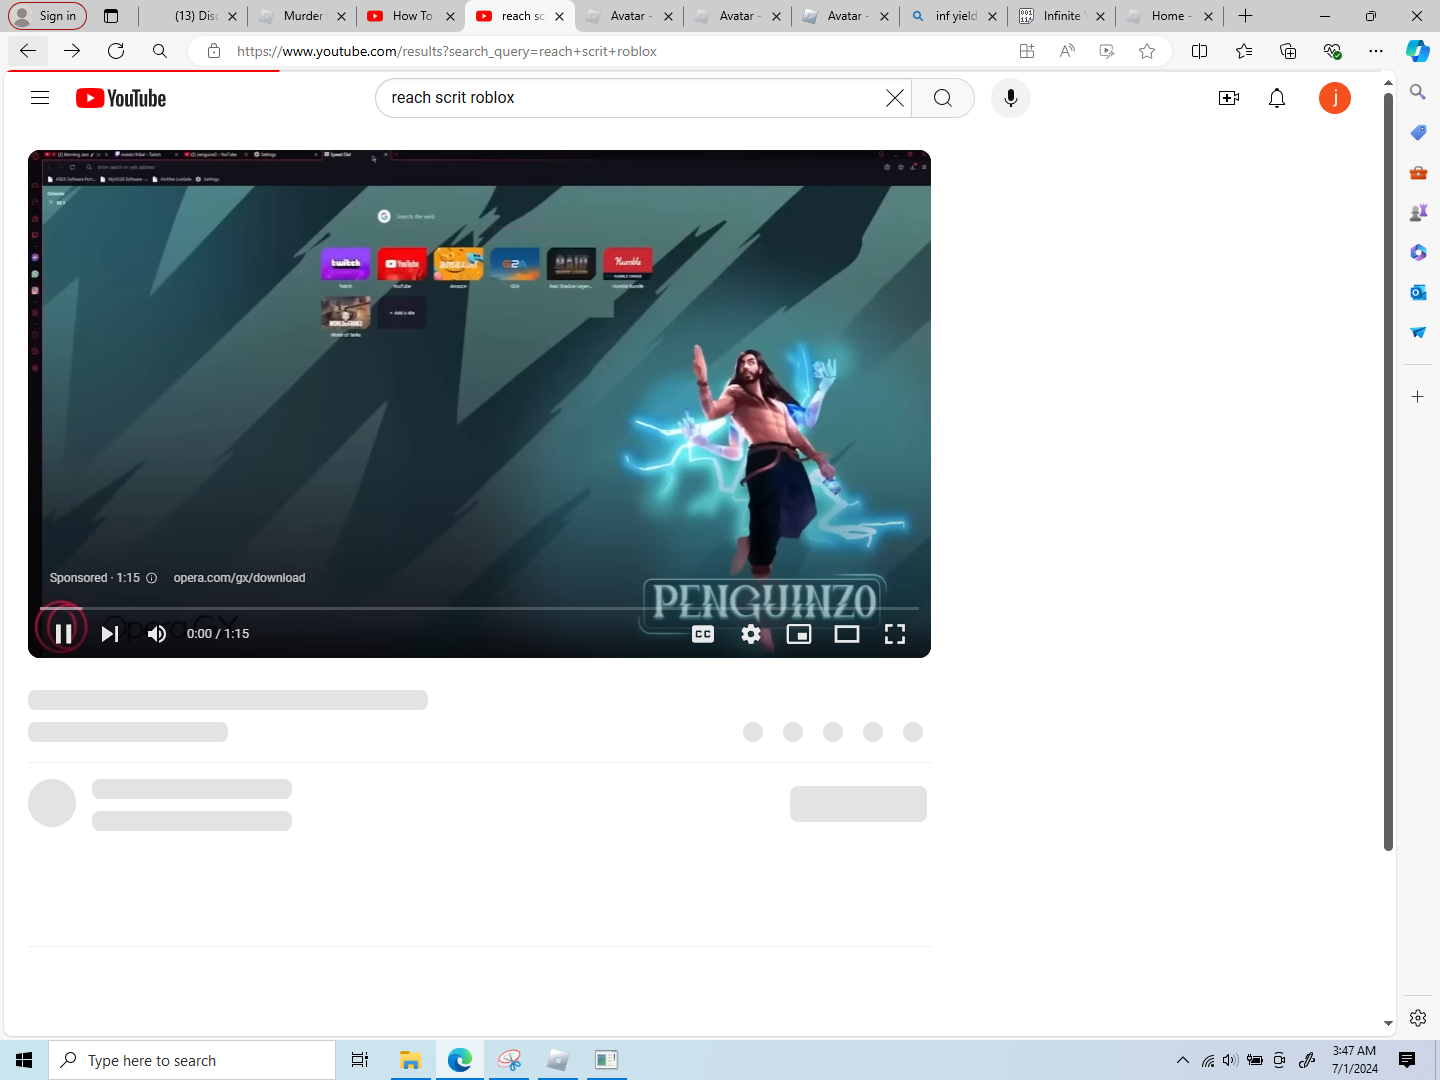Image resolution: width=1440 pixels, height=1080 pixels.
Task: Enter fullscreen video mode
Action: [x=895, y=633]
